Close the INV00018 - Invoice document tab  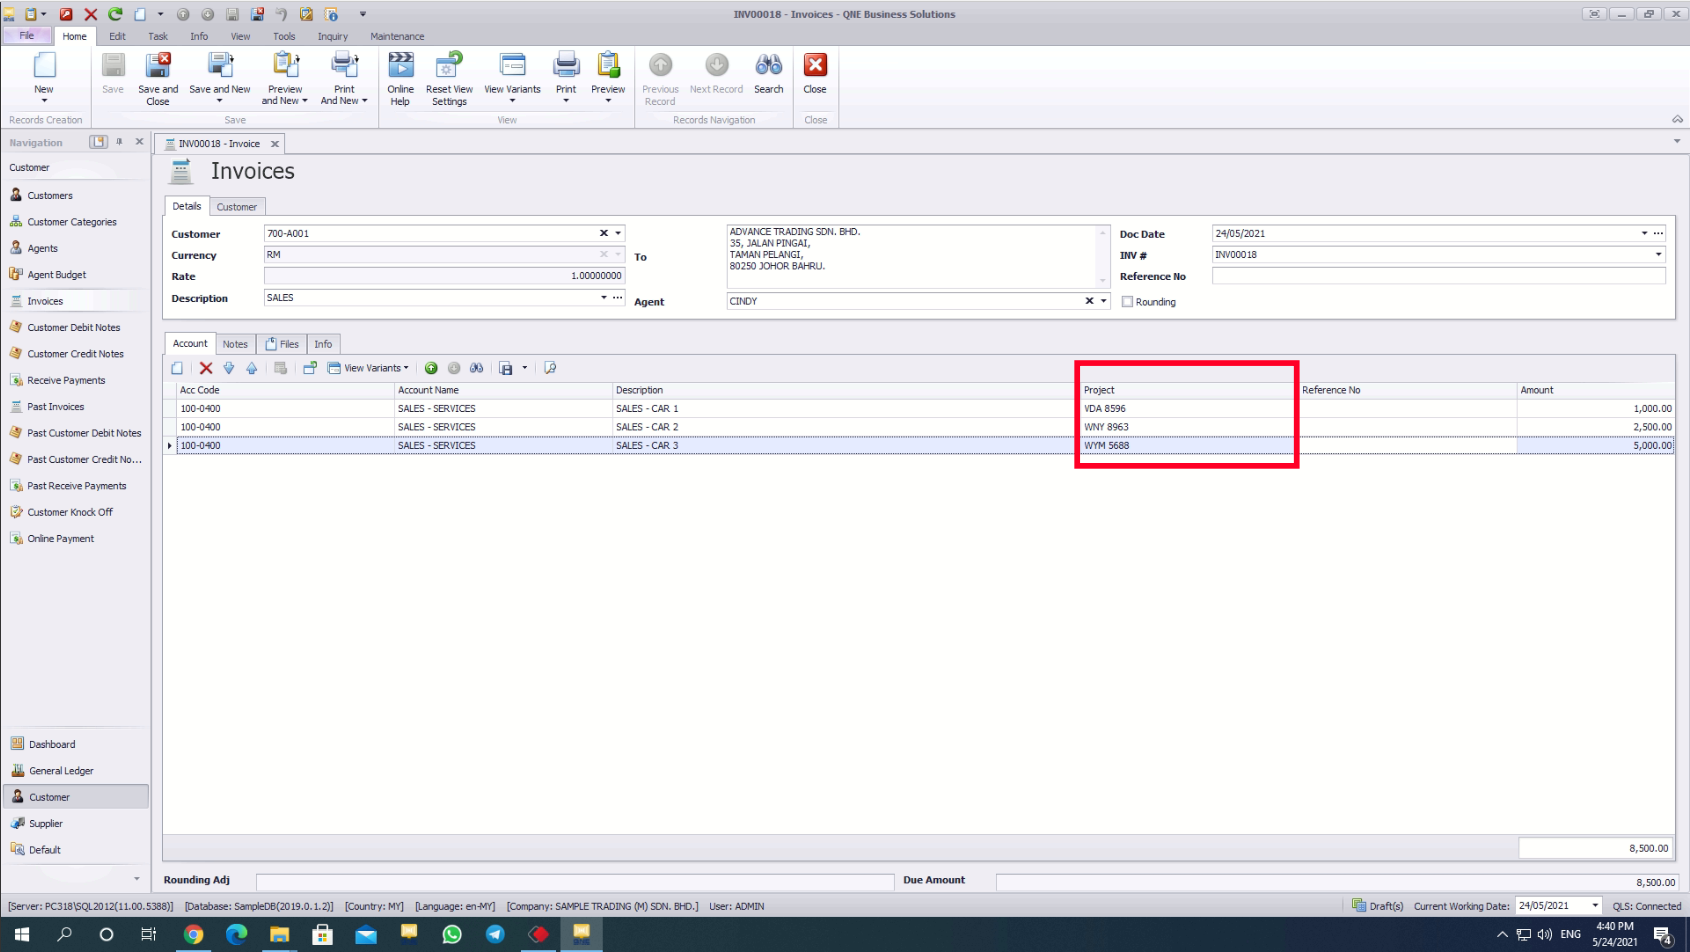point(275,144)
